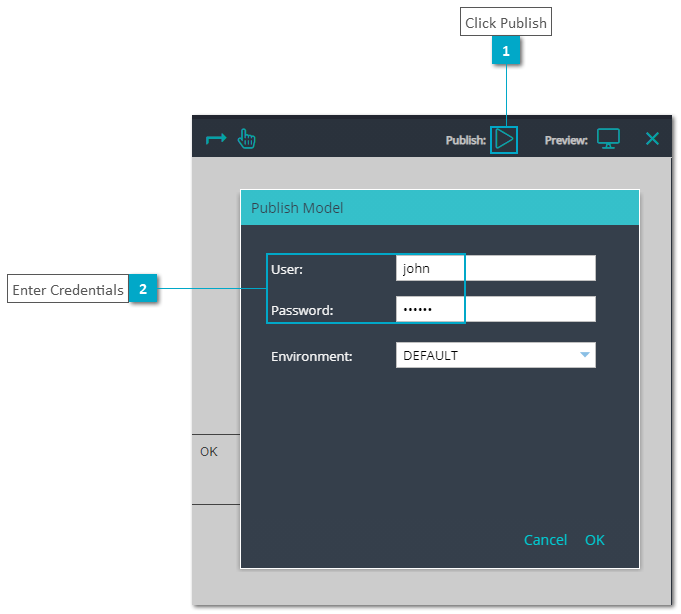Open the Environment dropdown showing DEFAULT
Screen dimensions: 681x614
click(496, 355)
